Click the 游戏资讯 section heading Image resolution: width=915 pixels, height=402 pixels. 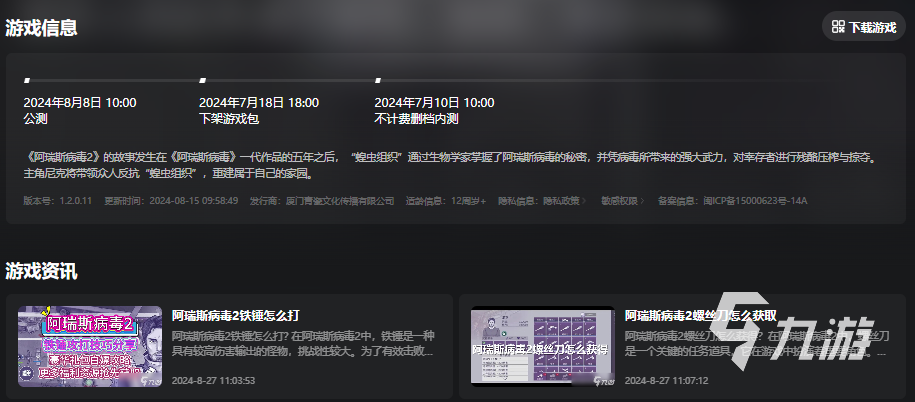[x=41, y=271]
